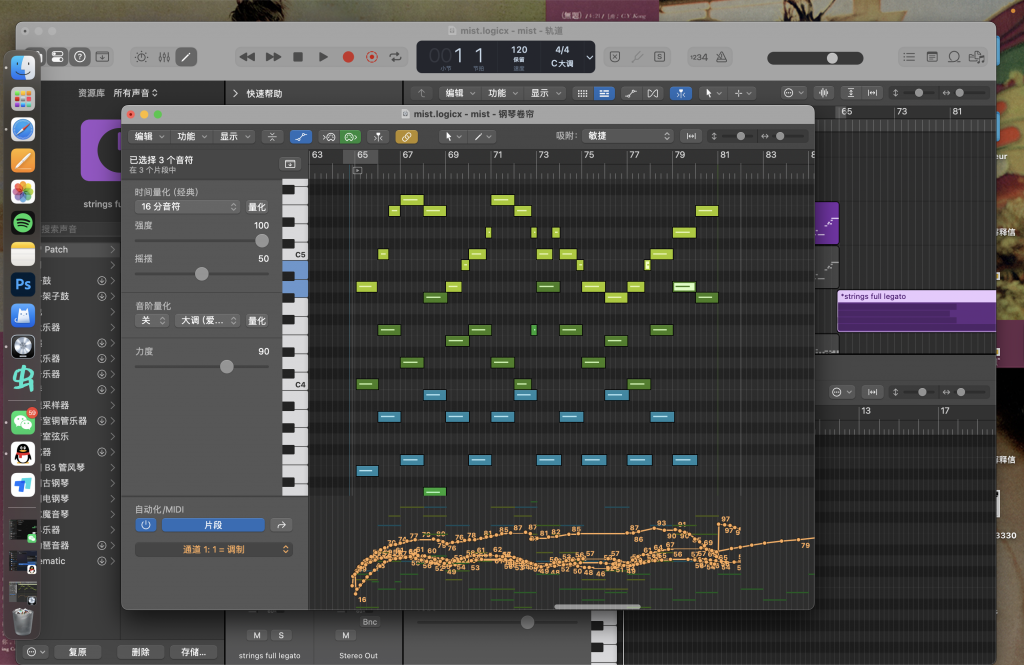Click the automation curve icon in piano roll
1024x665 pixels.
[301, 136]
